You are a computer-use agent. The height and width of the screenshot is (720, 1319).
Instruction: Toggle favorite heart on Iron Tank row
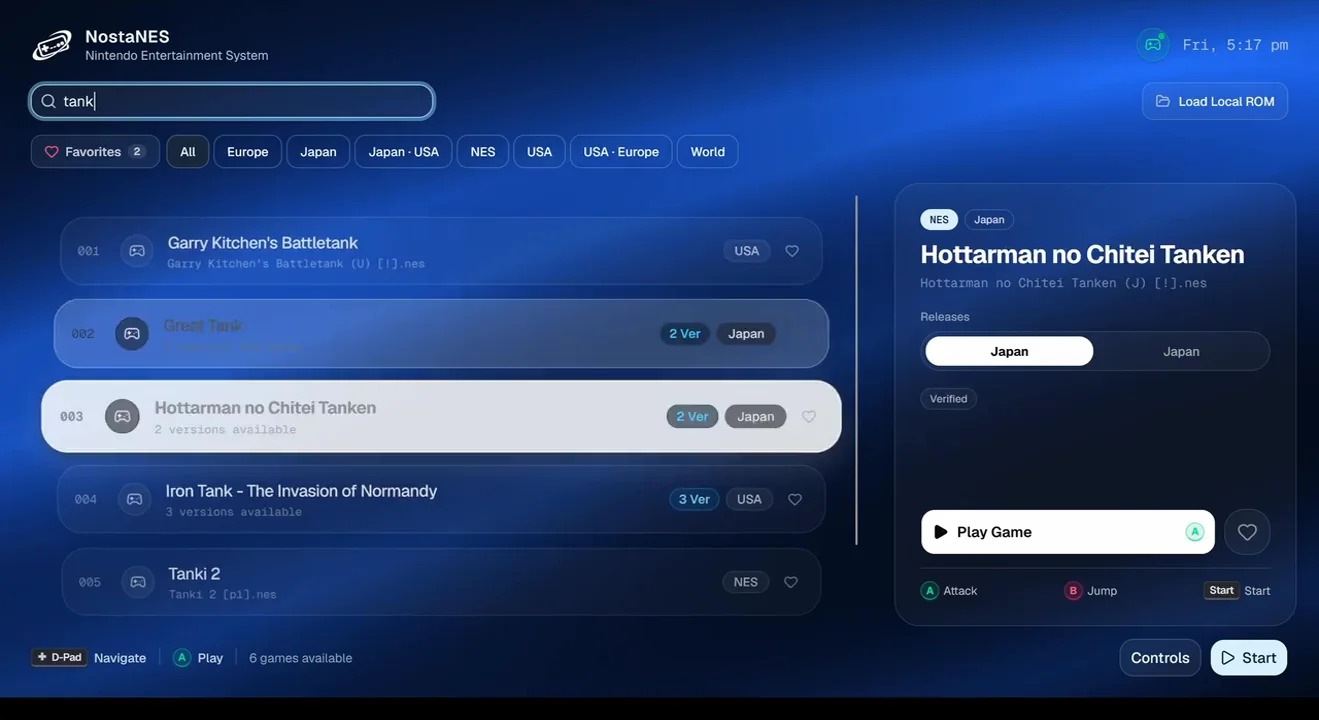(x=795, y=499)
